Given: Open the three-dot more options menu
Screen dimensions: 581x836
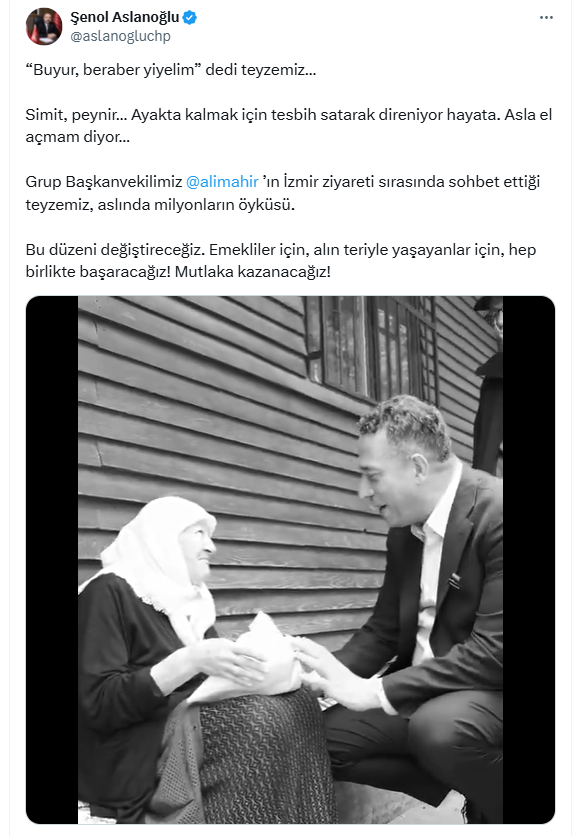Looking at the screenshot, I should pos(546,18).
